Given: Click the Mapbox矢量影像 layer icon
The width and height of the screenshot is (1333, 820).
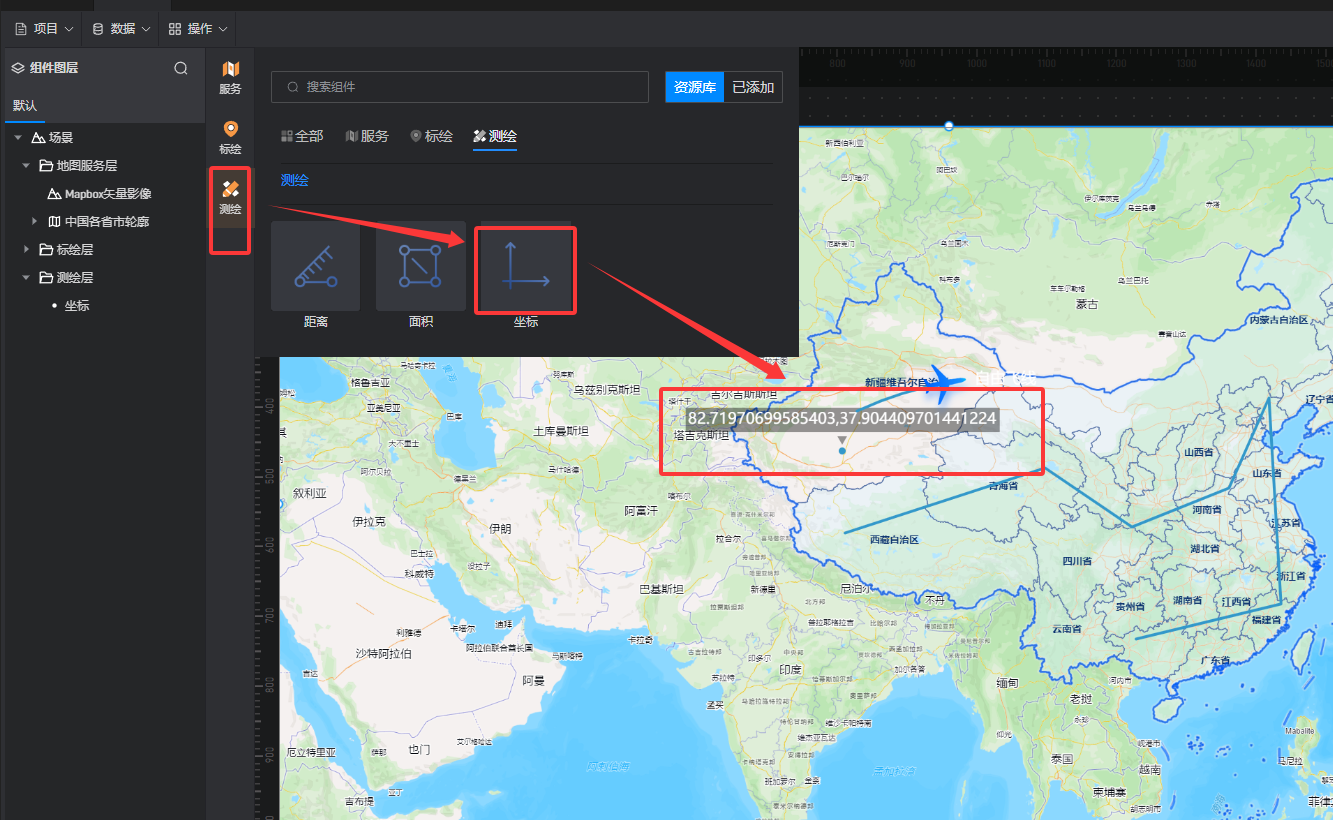Looking at the screenshot, I should (55, 193).
